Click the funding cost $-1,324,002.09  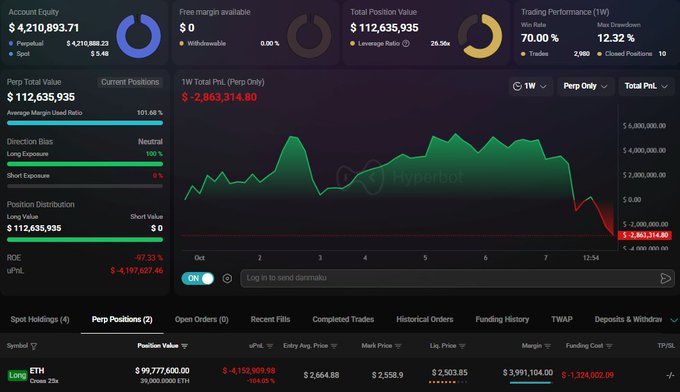(588, 375)
